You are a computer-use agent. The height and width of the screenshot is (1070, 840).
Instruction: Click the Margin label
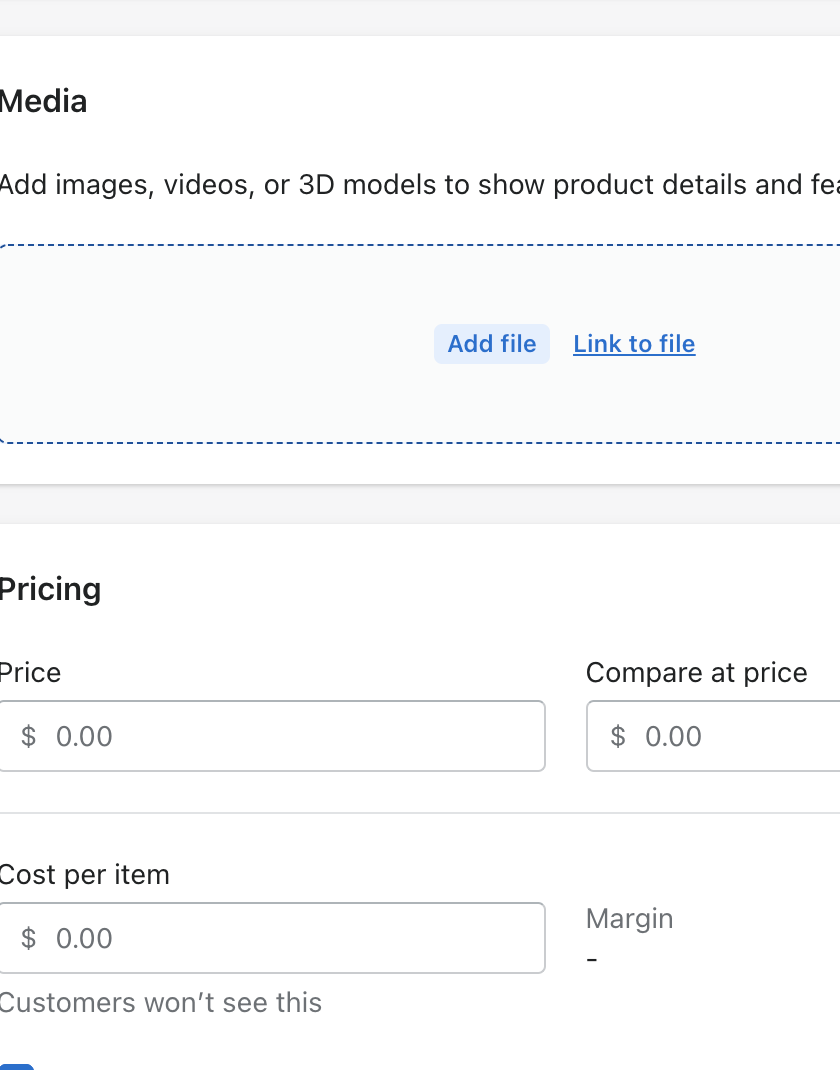pos(629,919)
